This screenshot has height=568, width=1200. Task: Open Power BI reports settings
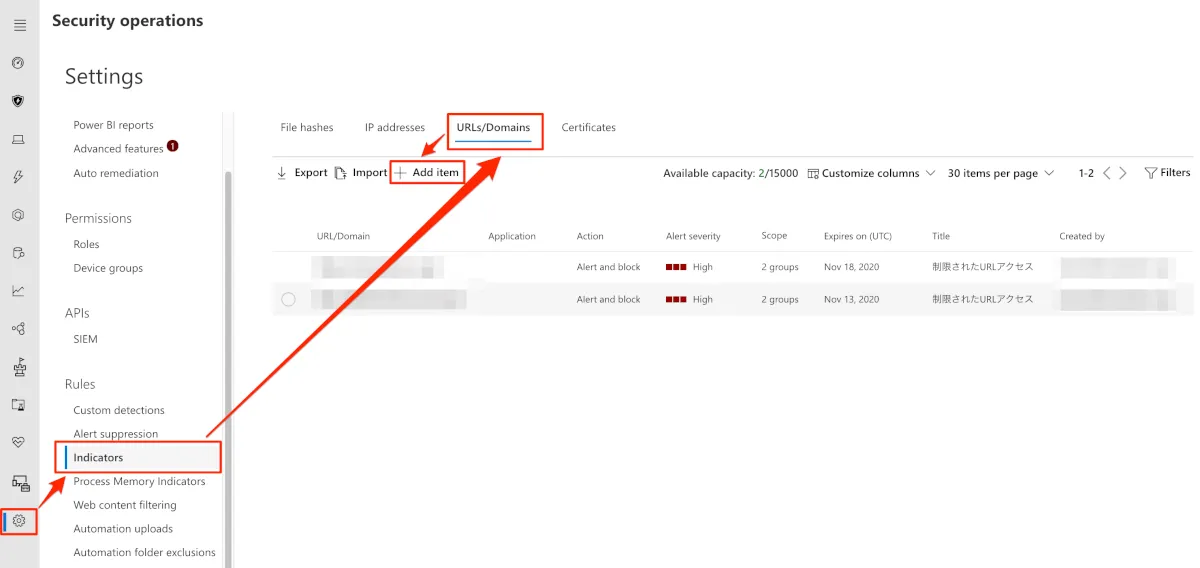point(113,125)
